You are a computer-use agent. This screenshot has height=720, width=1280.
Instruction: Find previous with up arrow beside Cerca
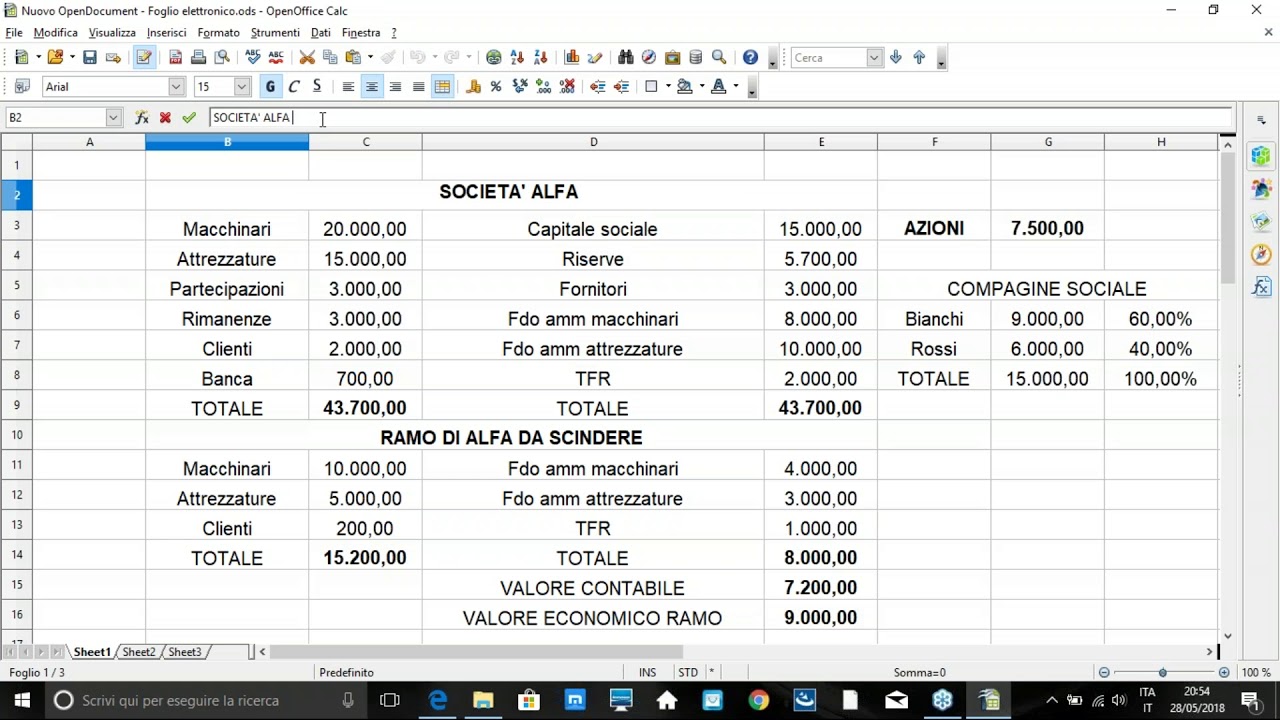(x=919, y=58)
